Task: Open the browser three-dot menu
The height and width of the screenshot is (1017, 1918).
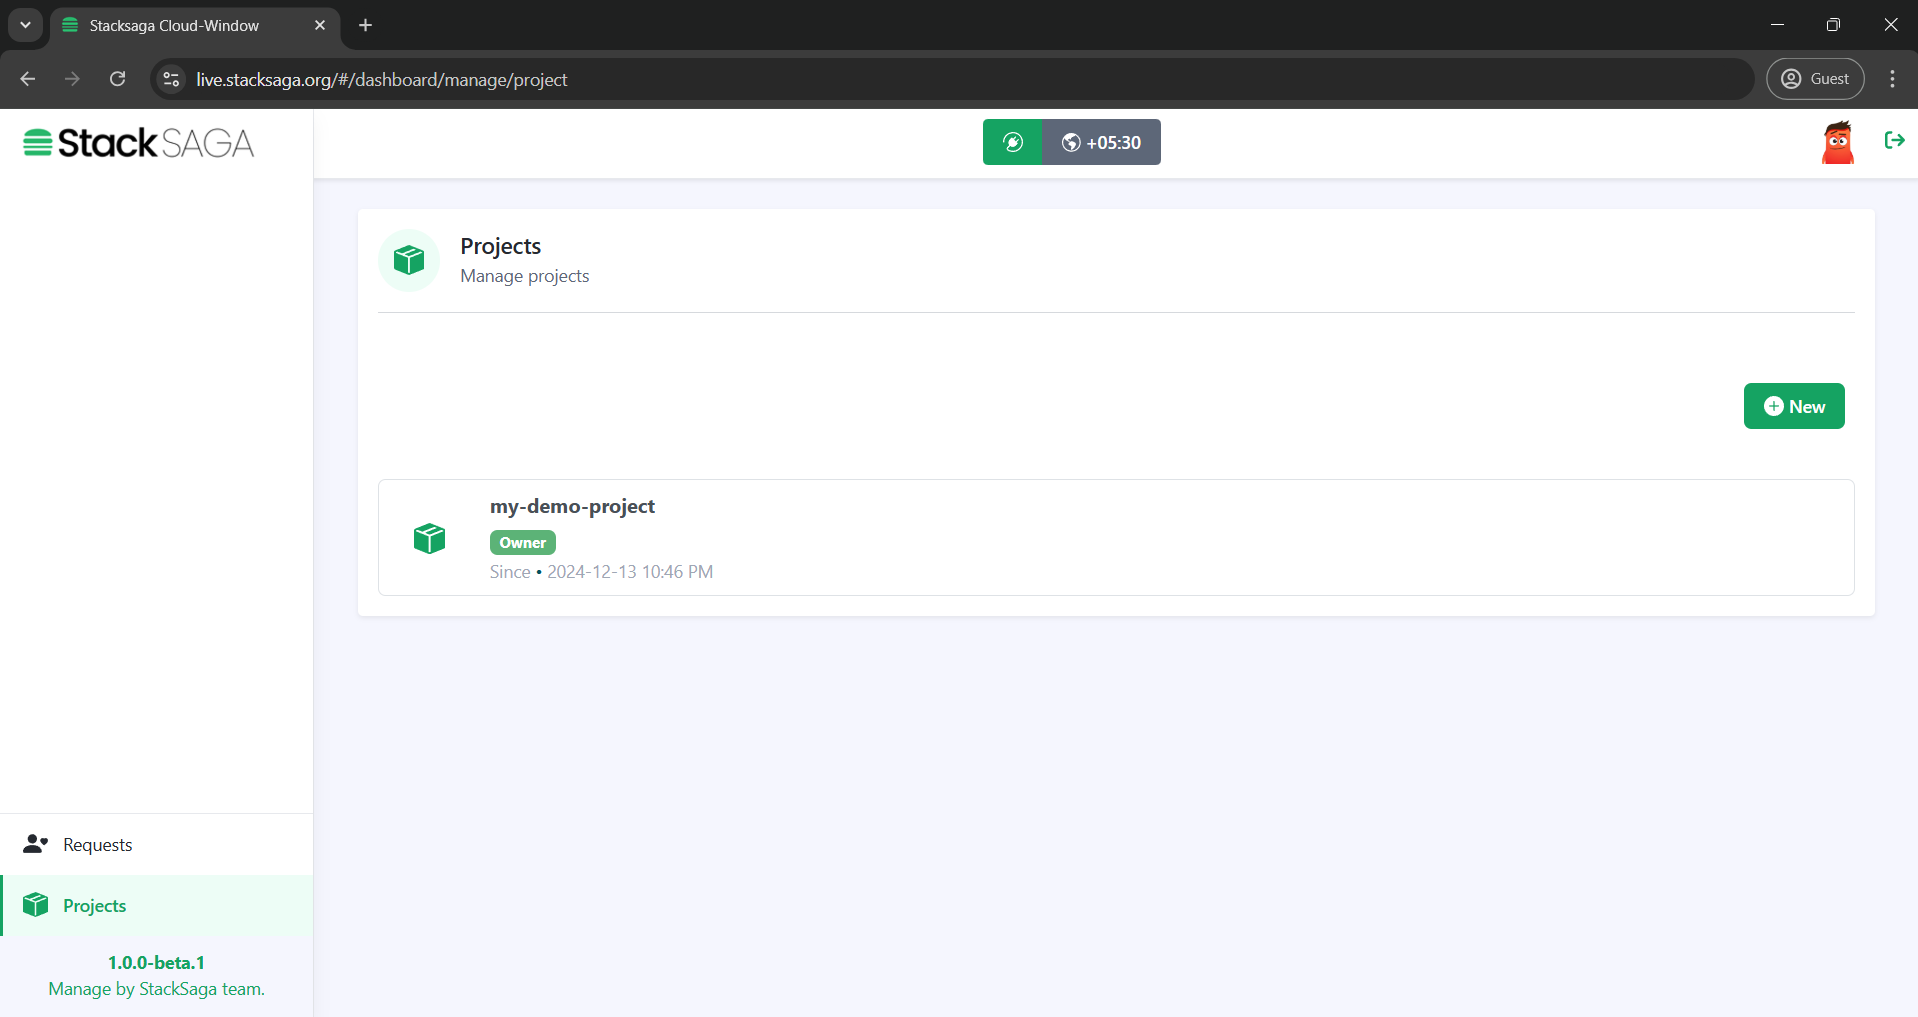Action: coord(1892,79)
